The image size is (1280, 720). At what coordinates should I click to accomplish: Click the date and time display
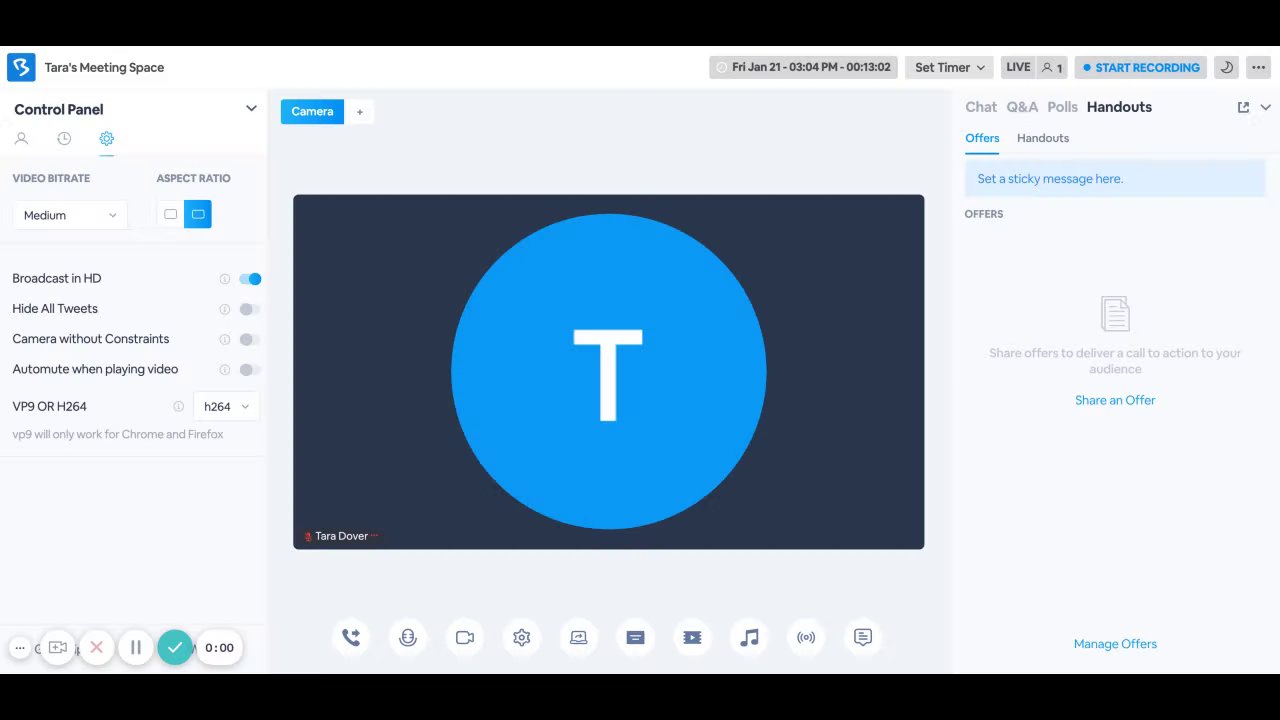pyautogui.click(x=803, y=67)
